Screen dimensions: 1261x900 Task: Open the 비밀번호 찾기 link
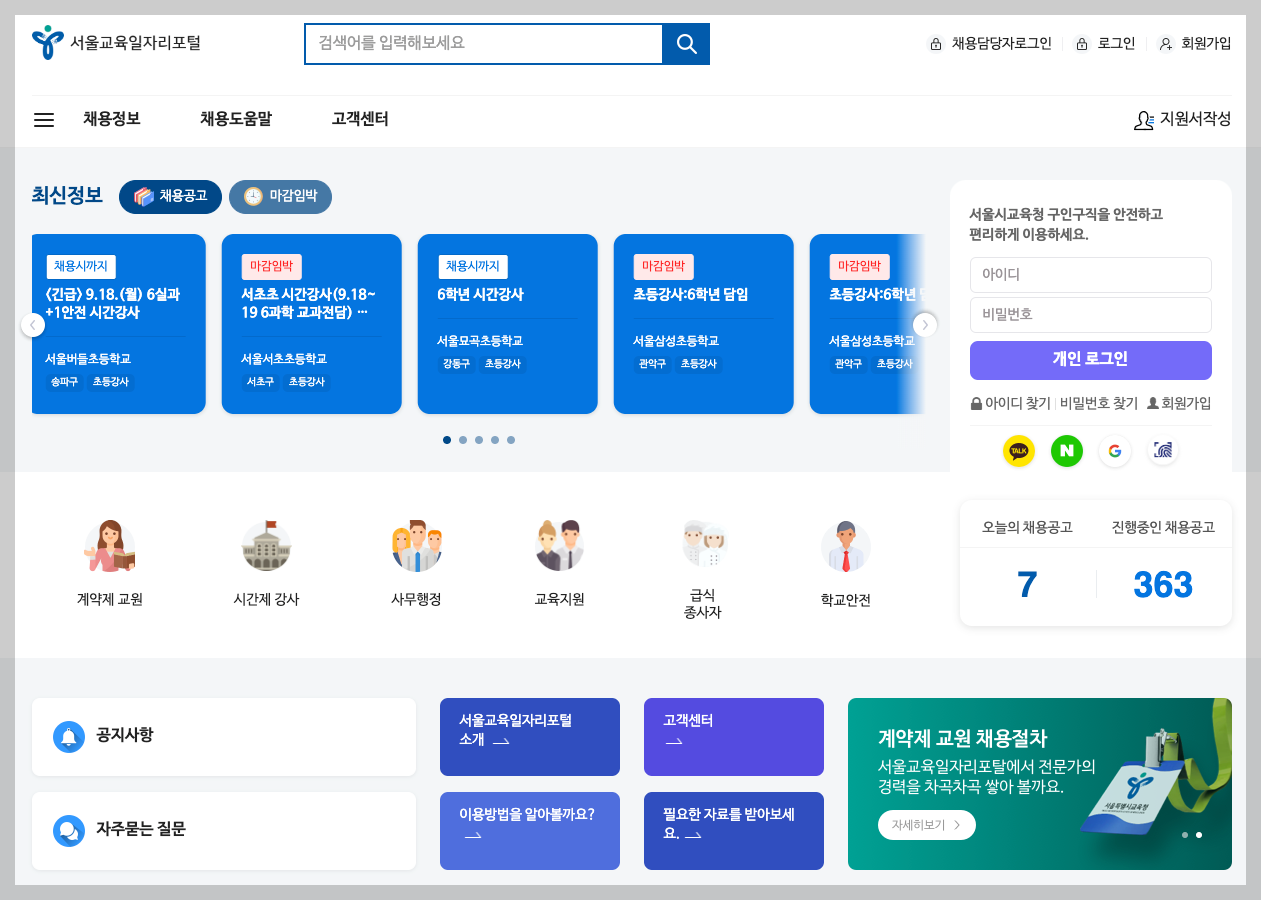[1101, 403]
